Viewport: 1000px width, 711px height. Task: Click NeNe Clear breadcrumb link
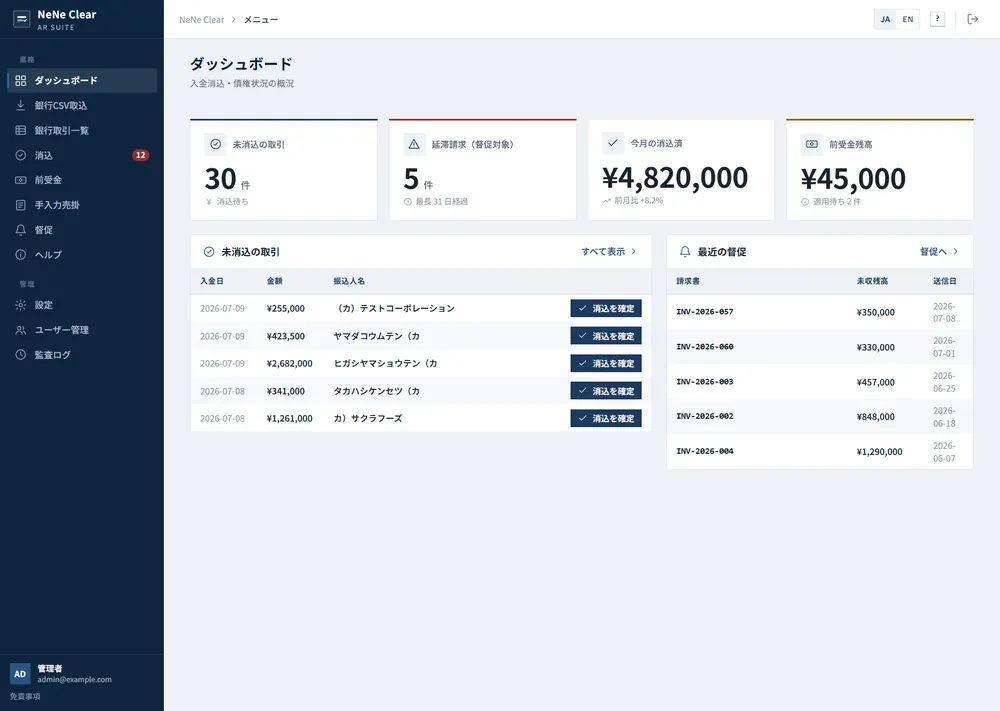(x=202, y=20)
